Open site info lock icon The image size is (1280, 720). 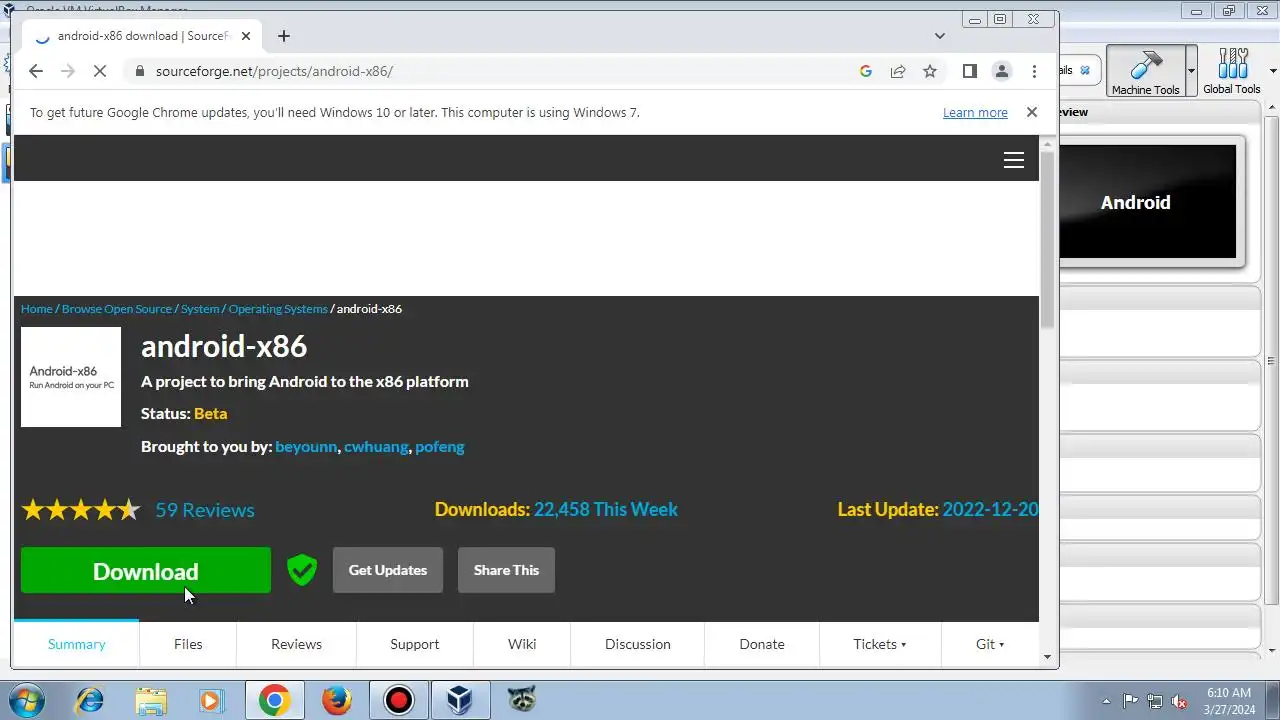click(x=139, y=71)
